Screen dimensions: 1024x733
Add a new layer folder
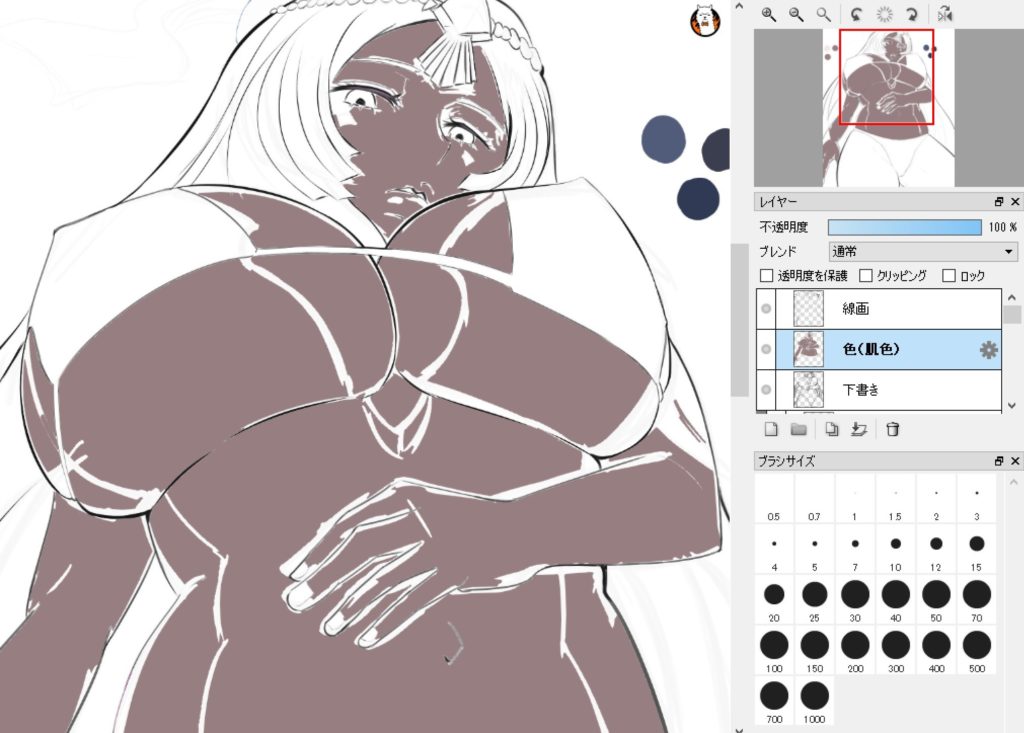point(798,429)
